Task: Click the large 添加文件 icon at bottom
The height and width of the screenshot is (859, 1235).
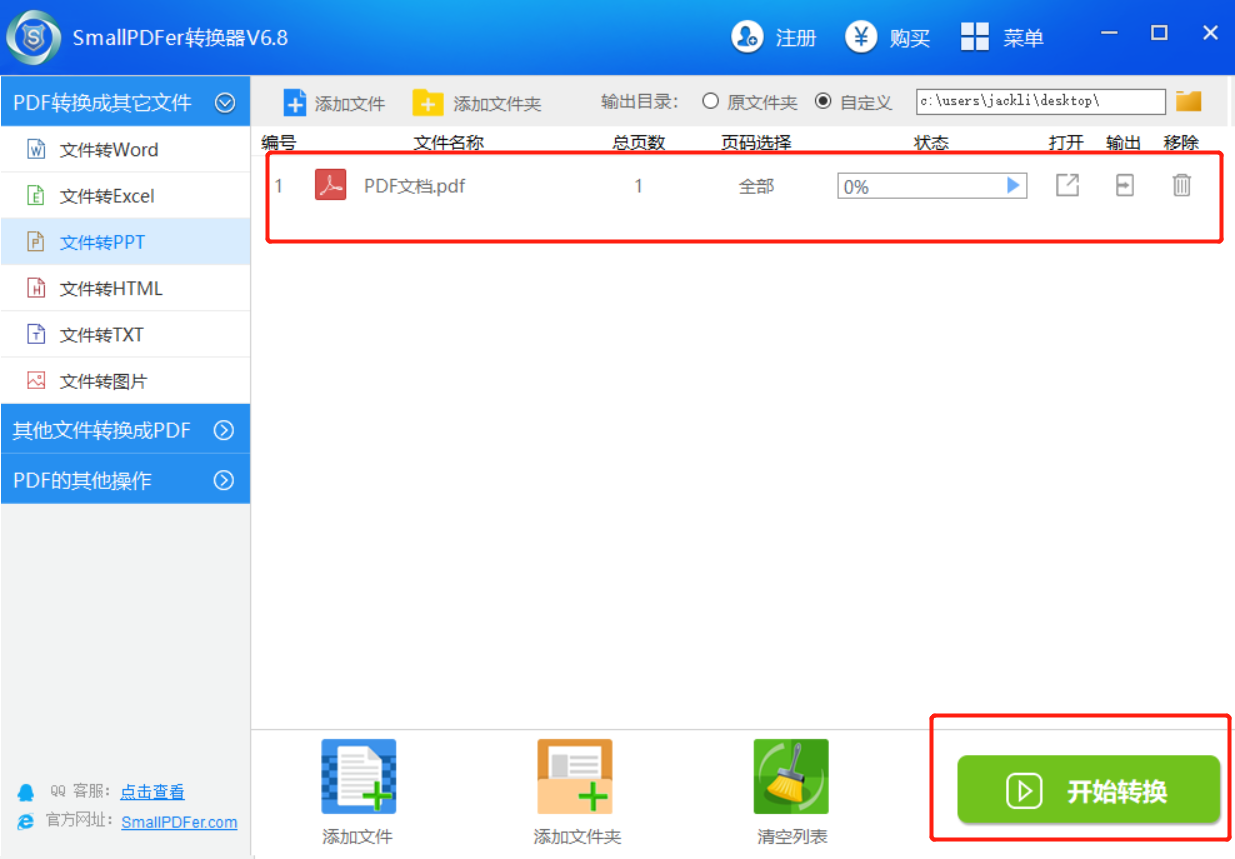Action: [x=358, y=777]
